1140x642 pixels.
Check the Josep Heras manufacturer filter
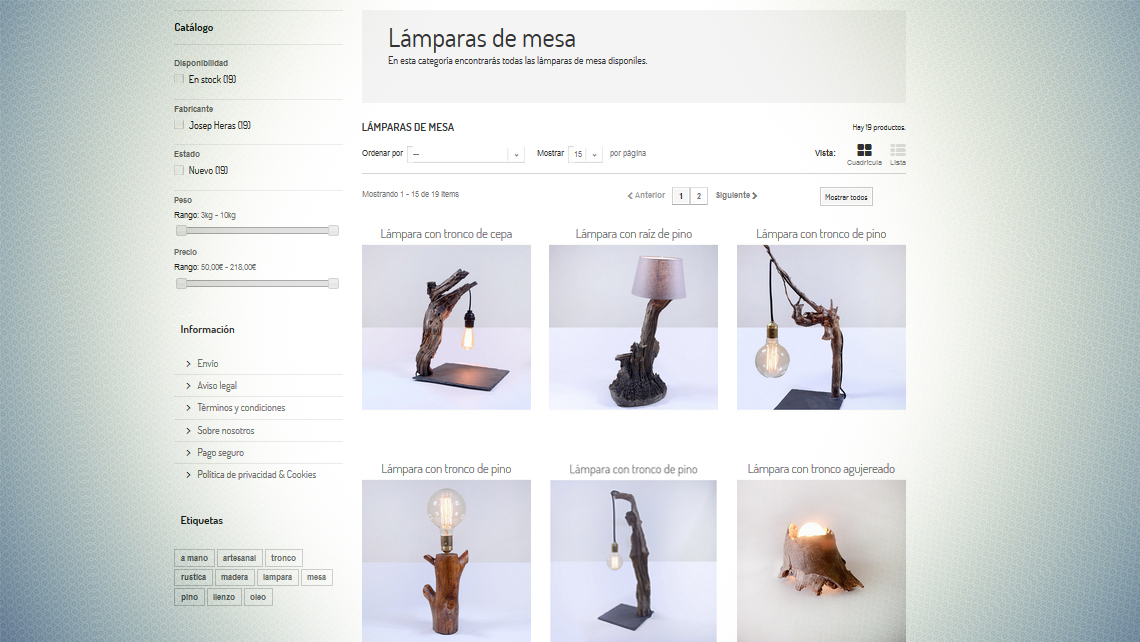(x=177, y=124)
